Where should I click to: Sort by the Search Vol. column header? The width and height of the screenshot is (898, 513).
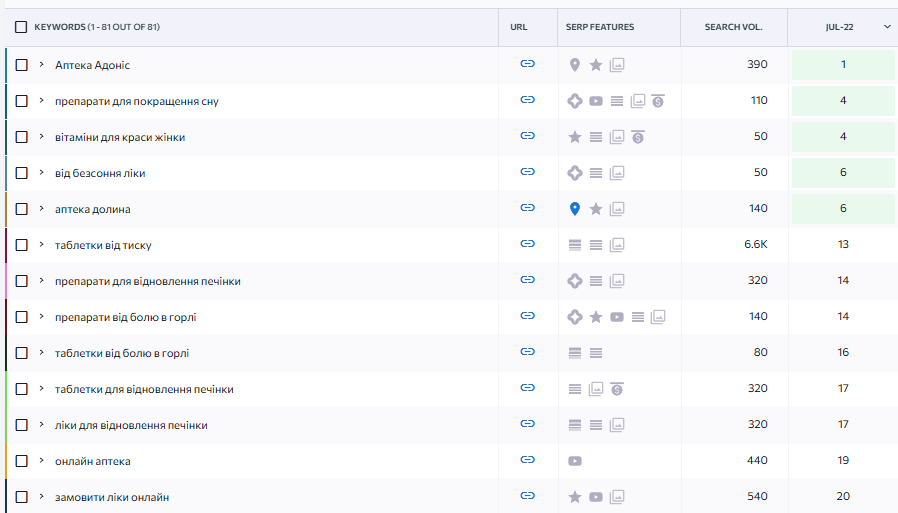[x=733, y=27]
